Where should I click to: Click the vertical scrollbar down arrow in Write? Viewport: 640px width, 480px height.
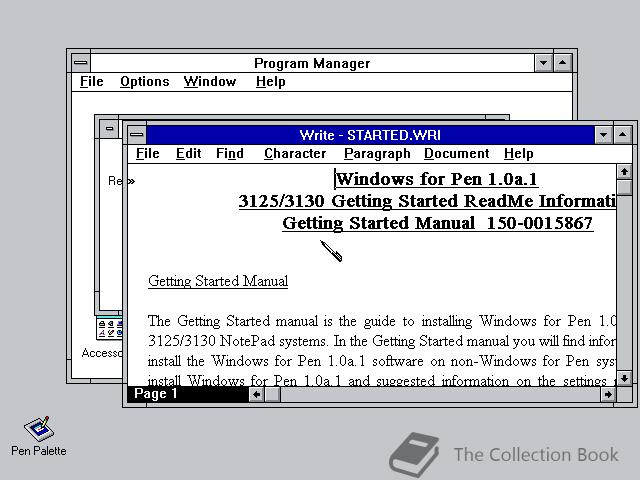tap(624, 378)
